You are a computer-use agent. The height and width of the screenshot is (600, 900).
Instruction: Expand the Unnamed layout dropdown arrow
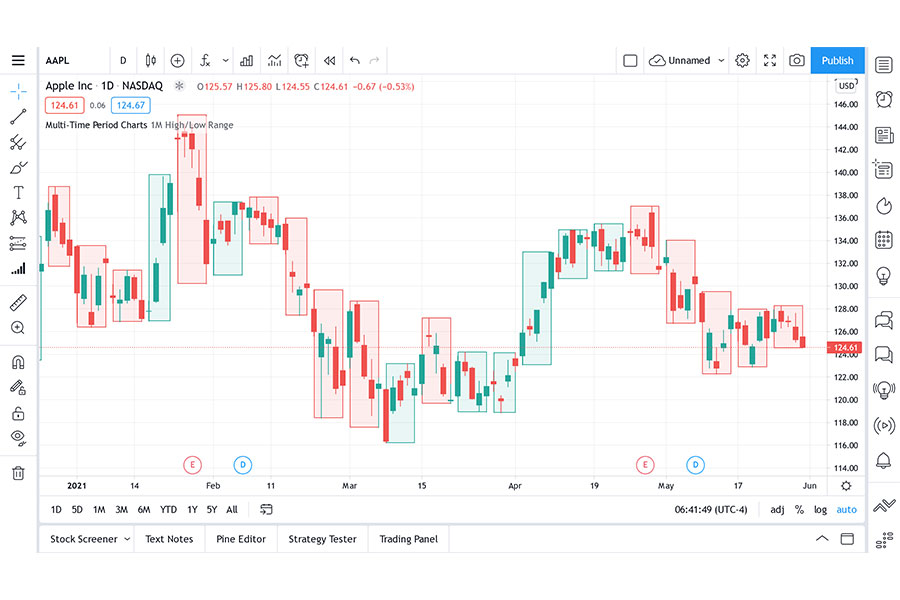point(721,60)
